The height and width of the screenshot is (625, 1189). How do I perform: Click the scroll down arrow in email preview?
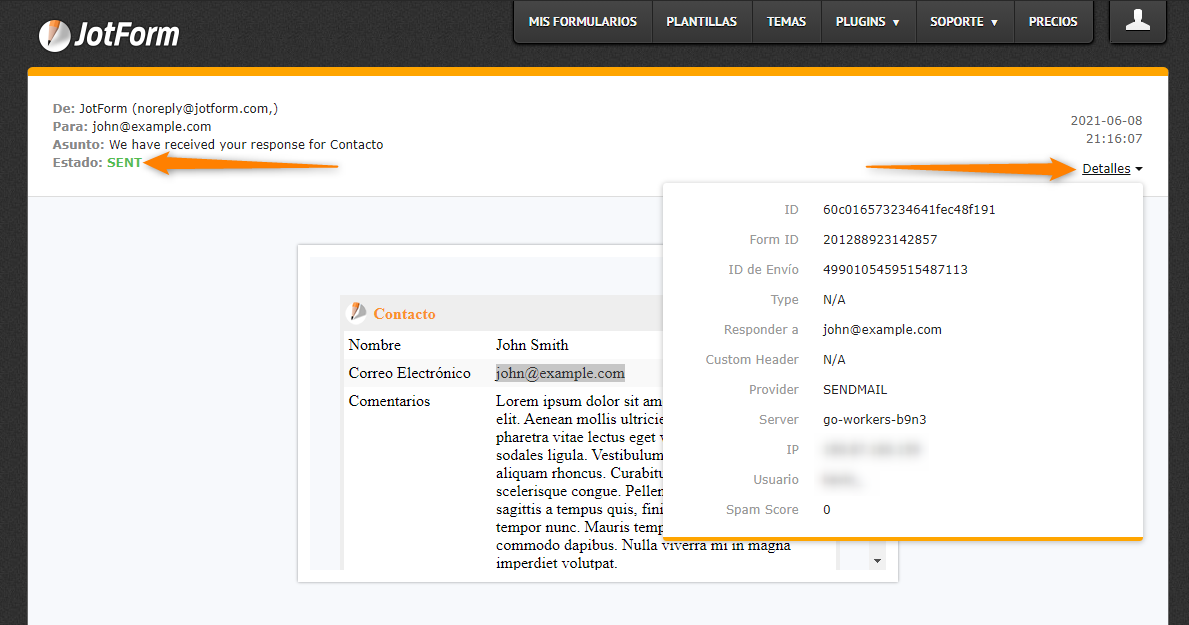coord(878,561)
